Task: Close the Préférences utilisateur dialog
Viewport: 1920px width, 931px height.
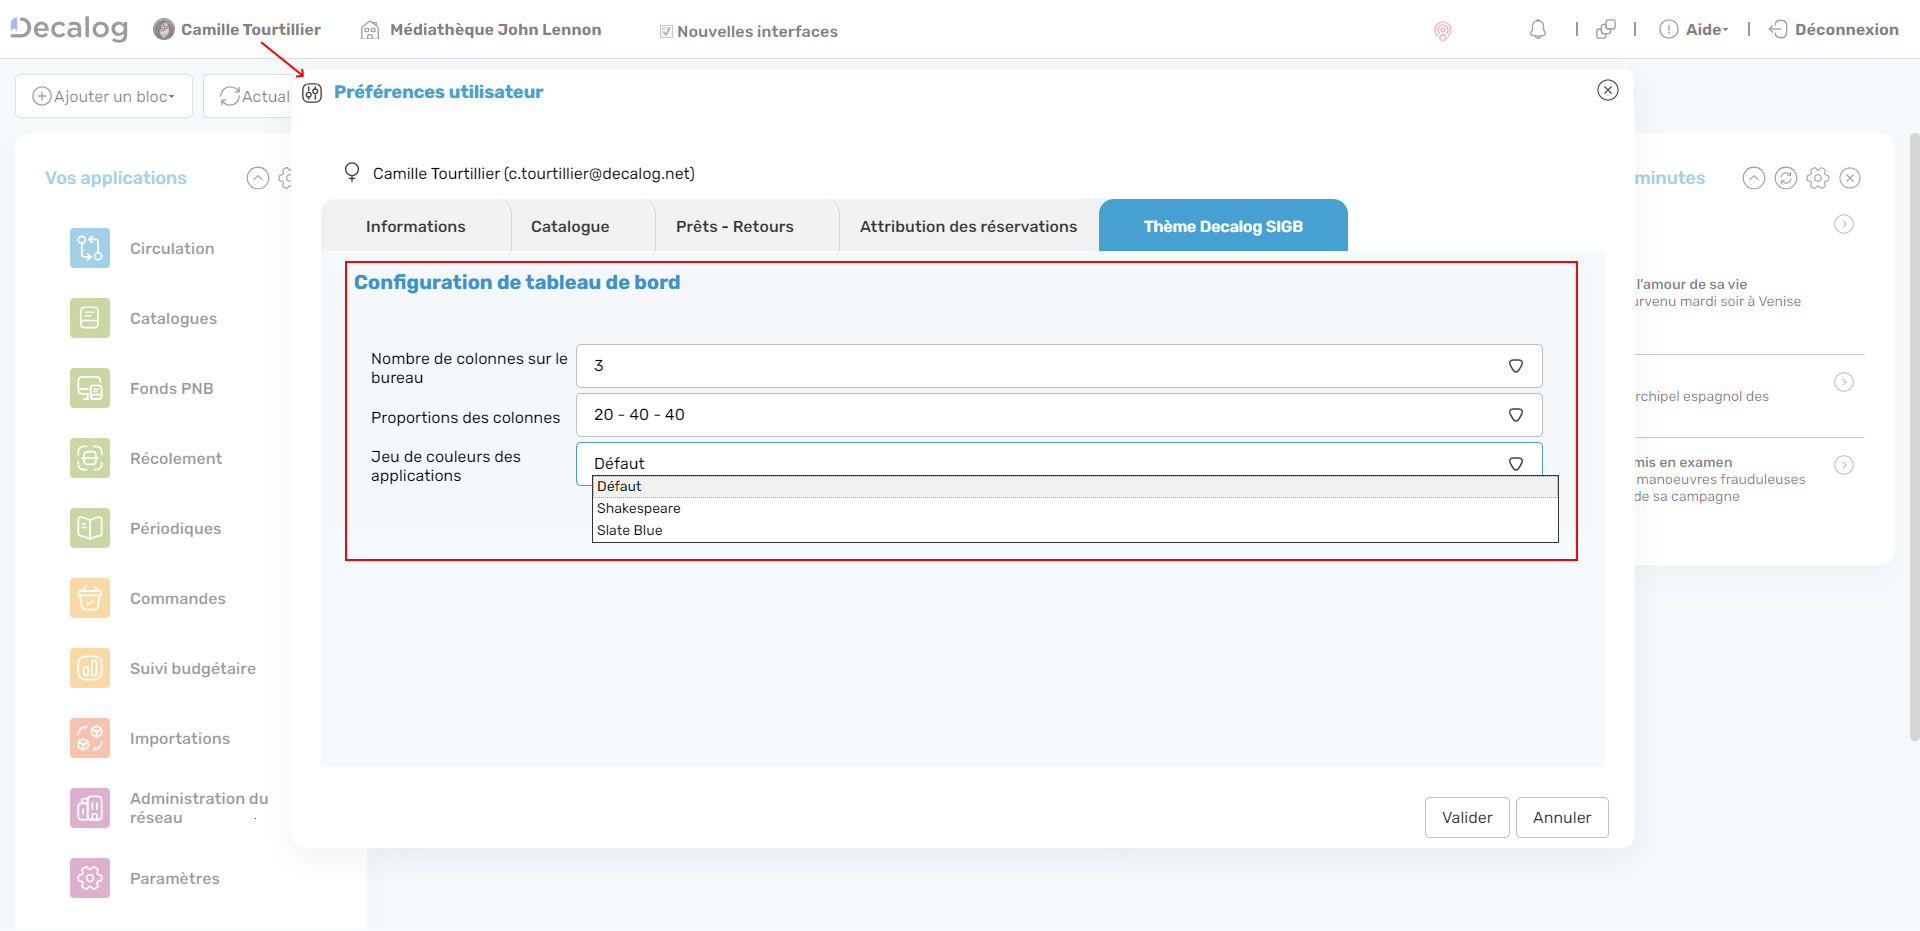Action: coord(1607,91)
